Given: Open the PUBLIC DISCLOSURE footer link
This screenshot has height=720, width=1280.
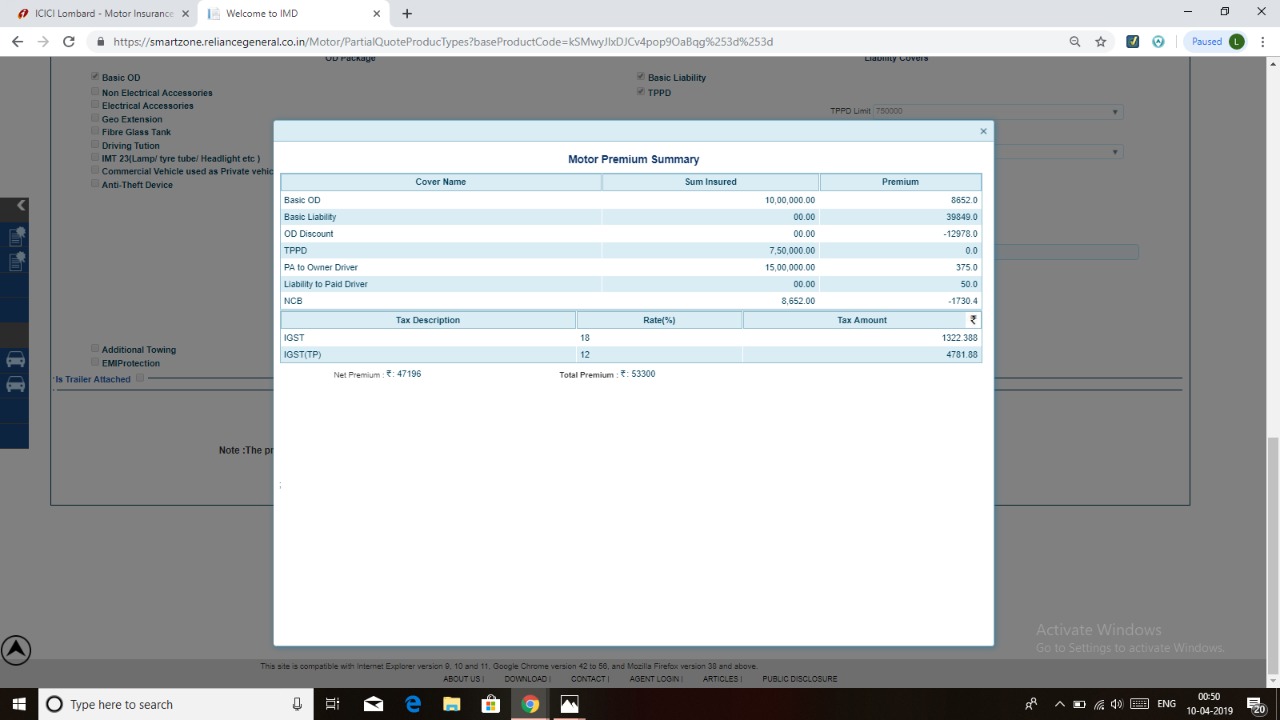Looking at the screenshot, I should coord(800,679).
